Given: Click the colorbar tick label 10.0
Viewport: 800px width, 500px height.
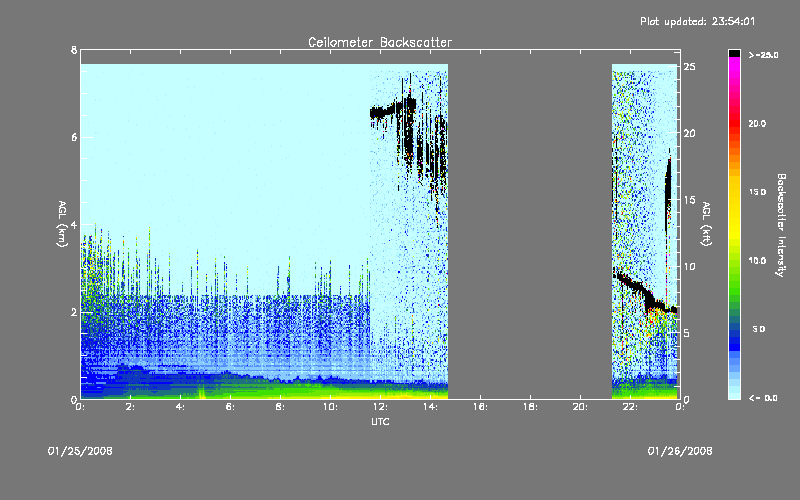Looking at the screenshot, I should click(758, 260).
